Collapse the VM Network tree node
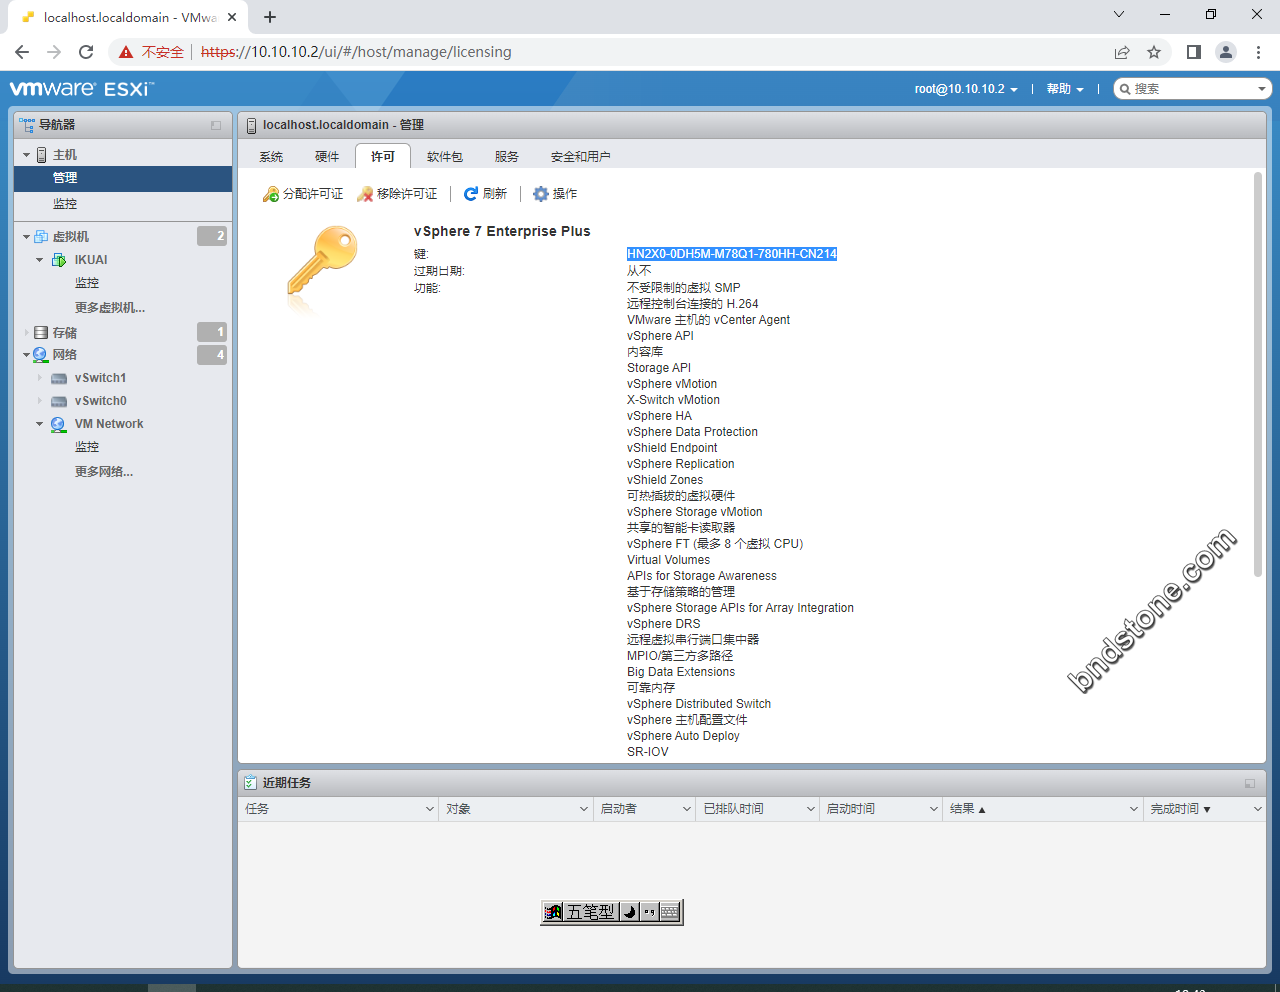The width and height of the screenshot is (1280, 992). click(x=40, y=424)
